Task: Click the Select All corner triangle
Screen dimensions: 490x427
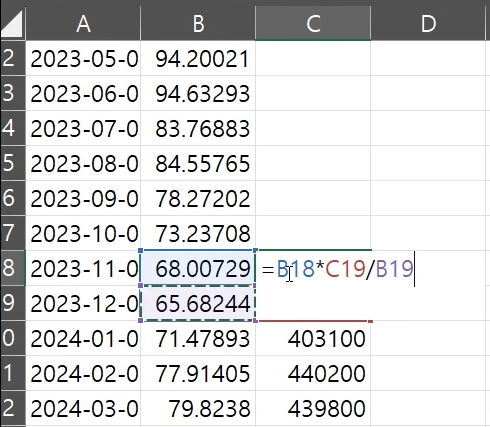Action: [12, 23]
